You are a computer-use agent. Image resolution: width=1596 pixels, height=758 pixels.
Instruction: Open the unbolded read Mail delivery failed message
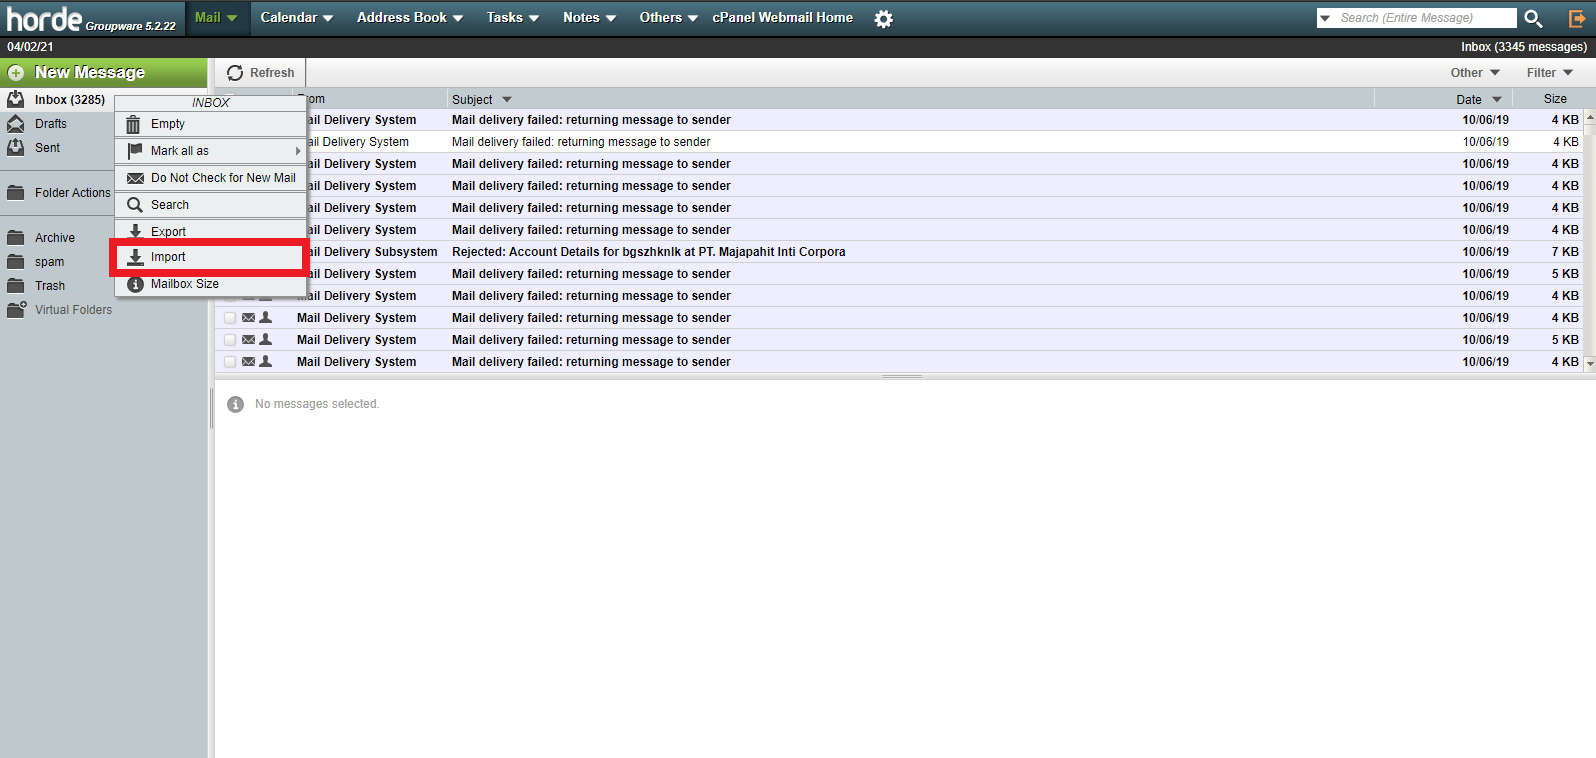[581, 142]
